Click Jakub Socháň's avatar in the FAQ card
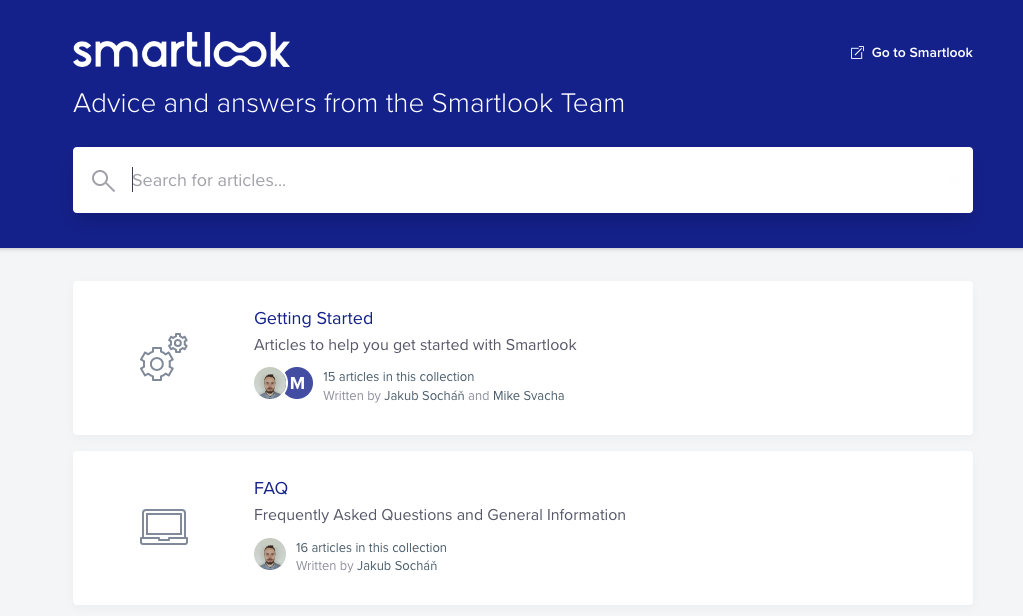This screenshot has width=1023, height=616. pos(270,553)
